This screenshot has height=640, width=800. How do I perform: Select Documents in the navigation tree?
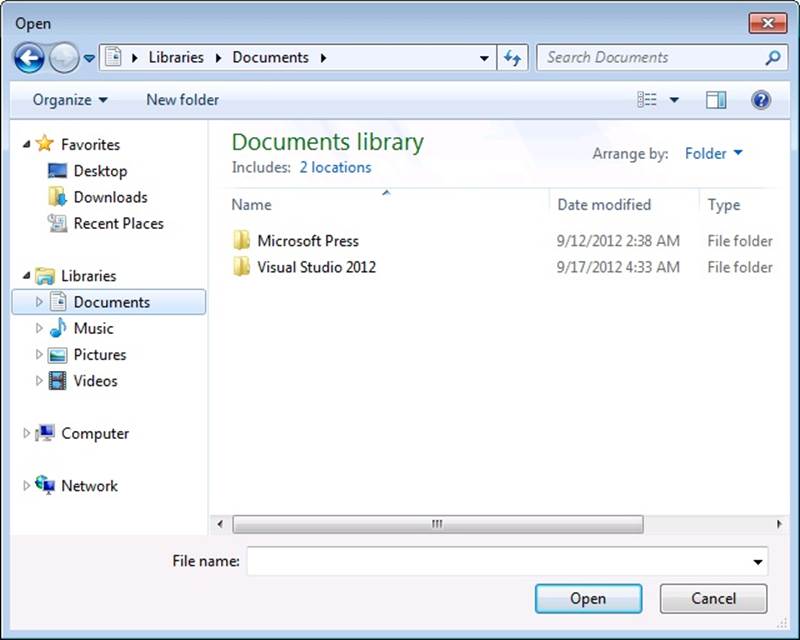pyautogui.click(x=112, y=302)
